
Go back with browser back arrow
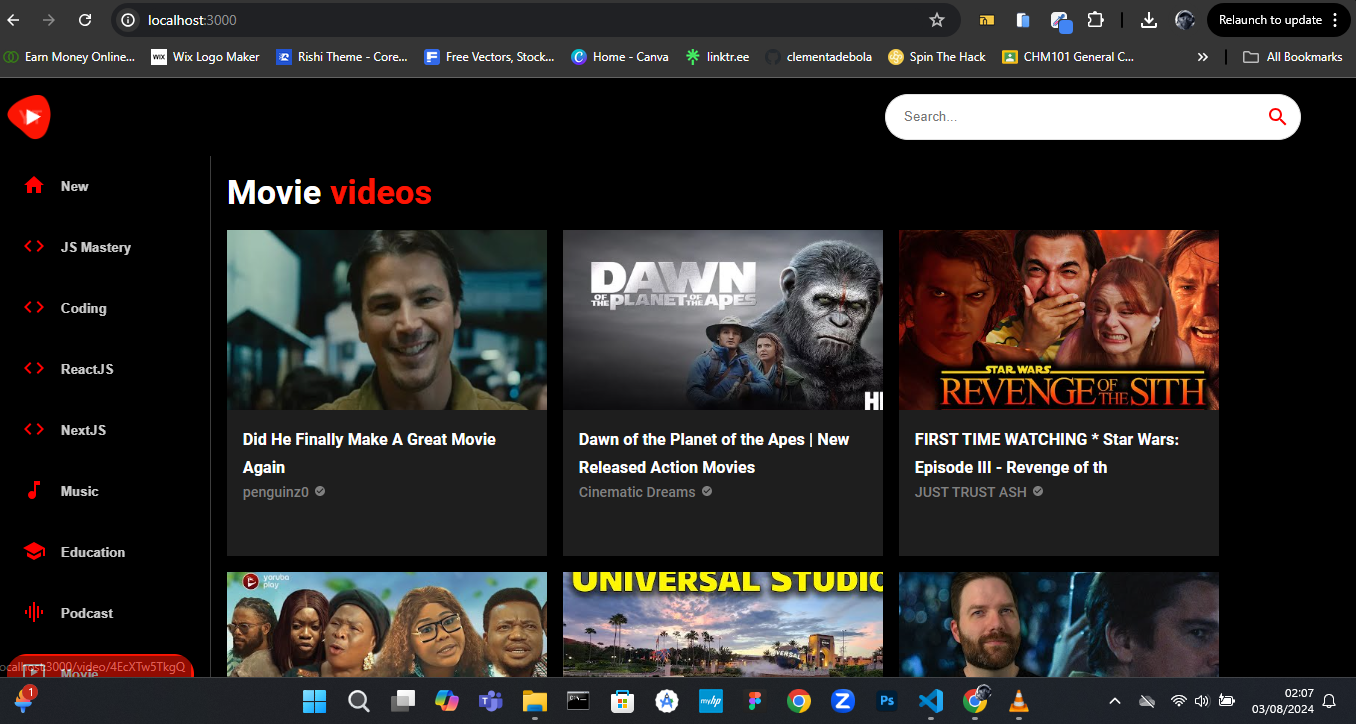click(x=14, y=20)
